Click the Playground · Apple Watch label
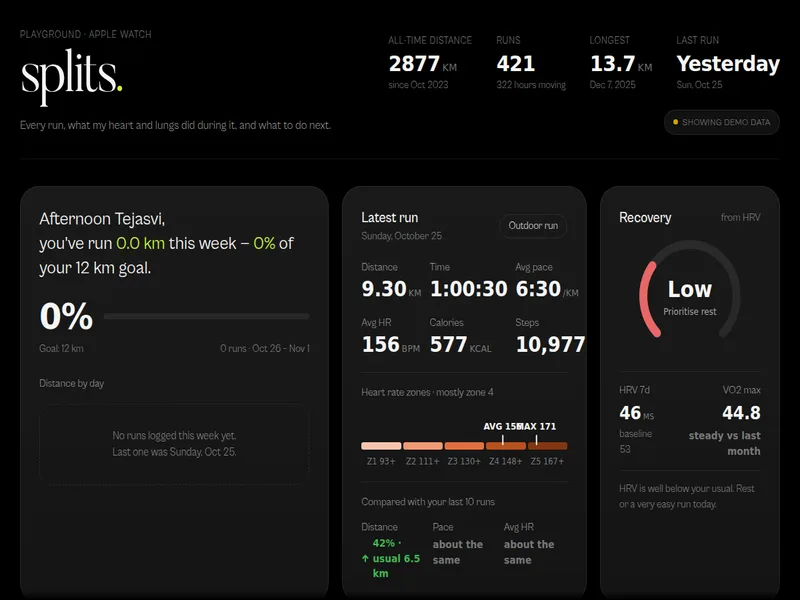Screen dimensions: 800x600 tap(86, 34)
